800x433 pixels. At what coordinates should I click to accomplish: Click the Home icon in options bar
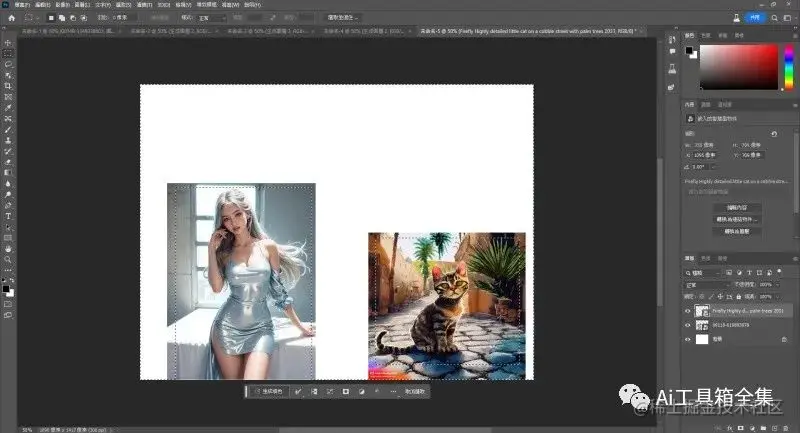11,18
